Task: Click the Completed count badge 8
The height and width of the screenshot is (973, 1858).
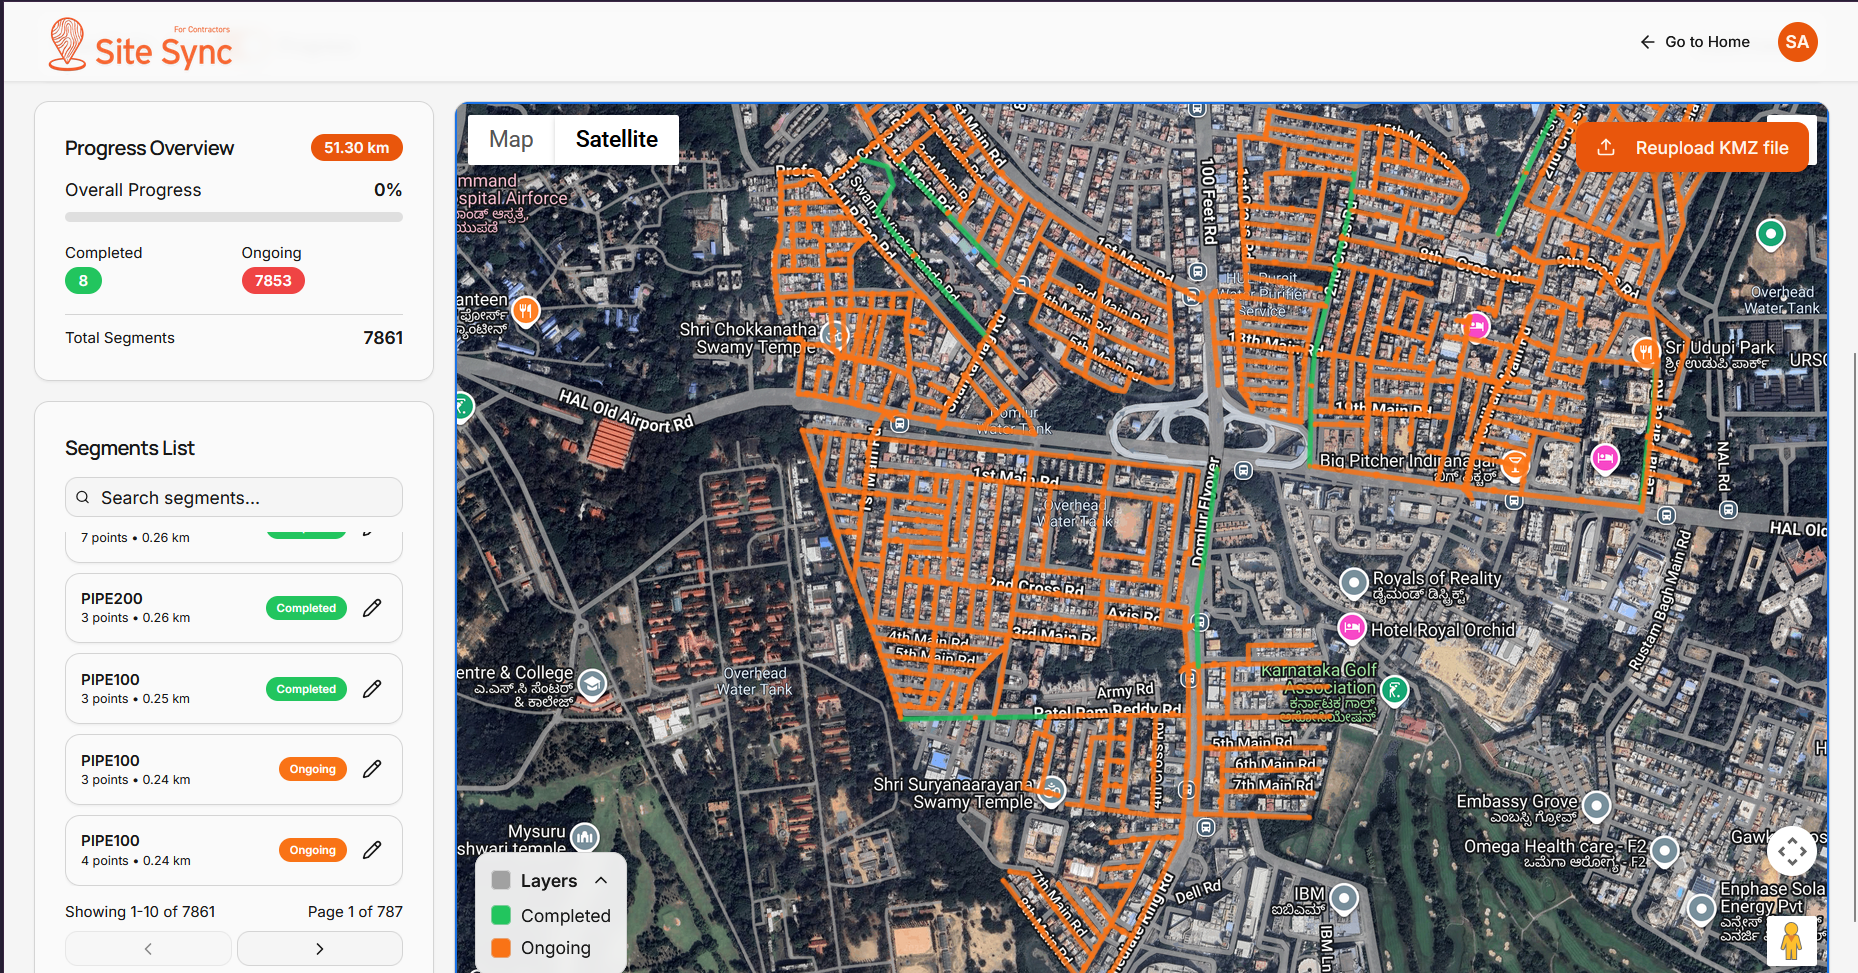Action: point(83,281)
